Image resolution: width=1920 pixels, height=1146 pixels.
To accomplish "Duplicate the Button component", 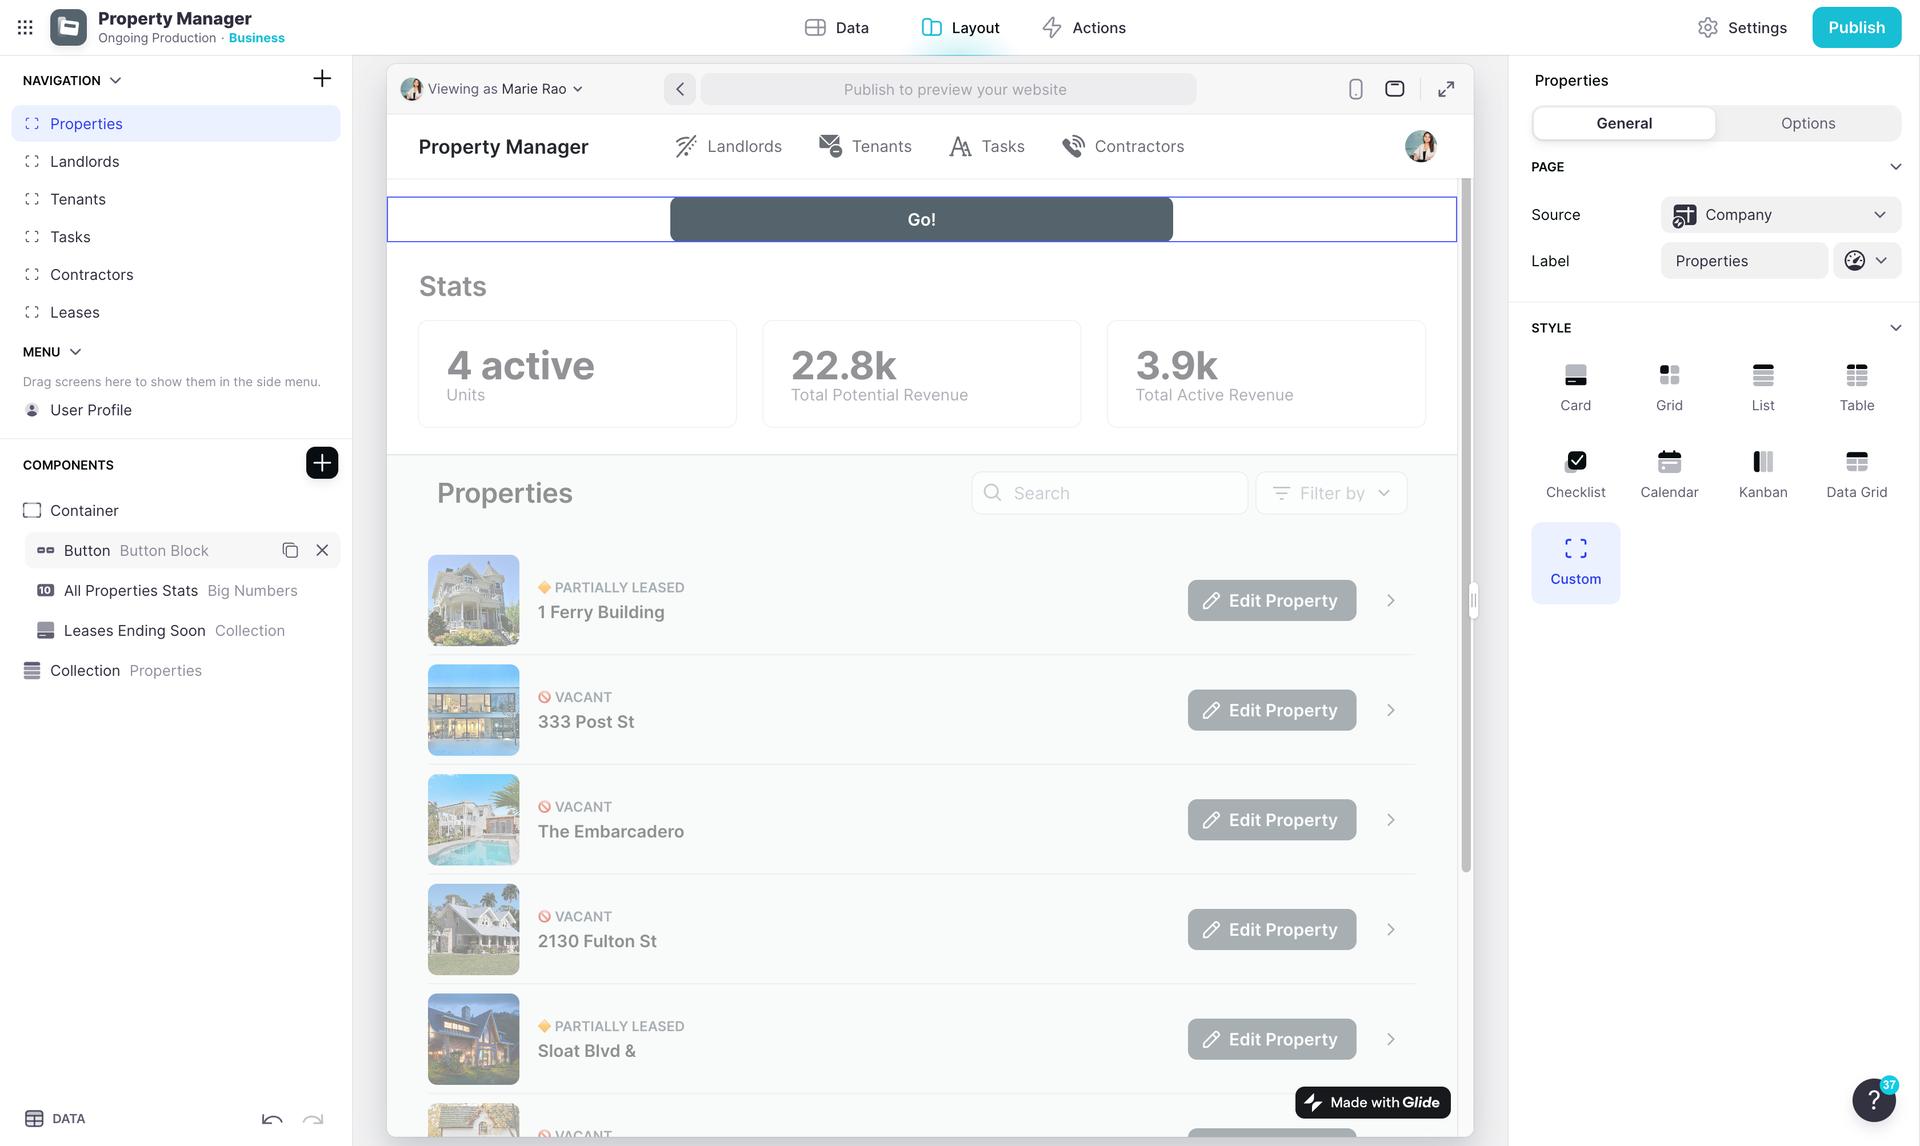I will (290, 551).
